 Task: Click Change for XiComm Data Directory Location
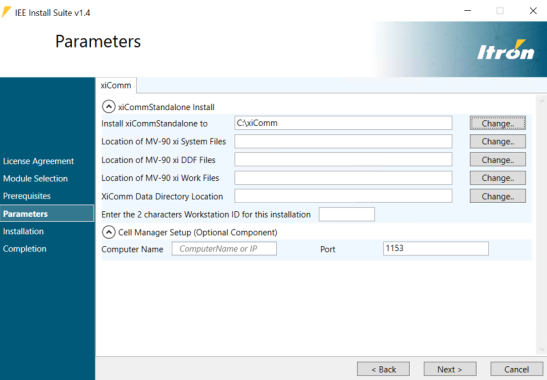497,196
